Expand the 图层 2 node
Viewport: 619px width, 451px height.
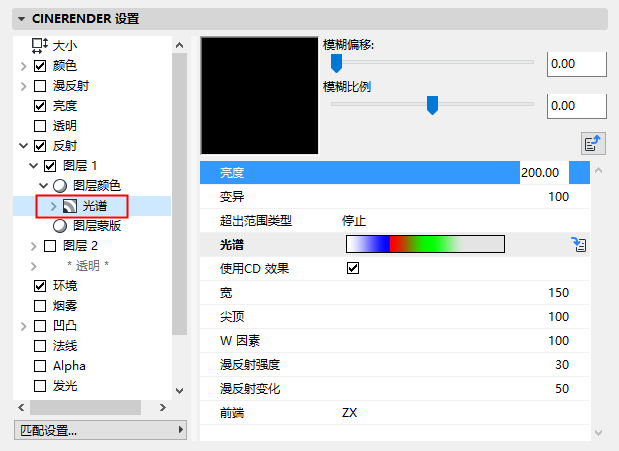34,246
